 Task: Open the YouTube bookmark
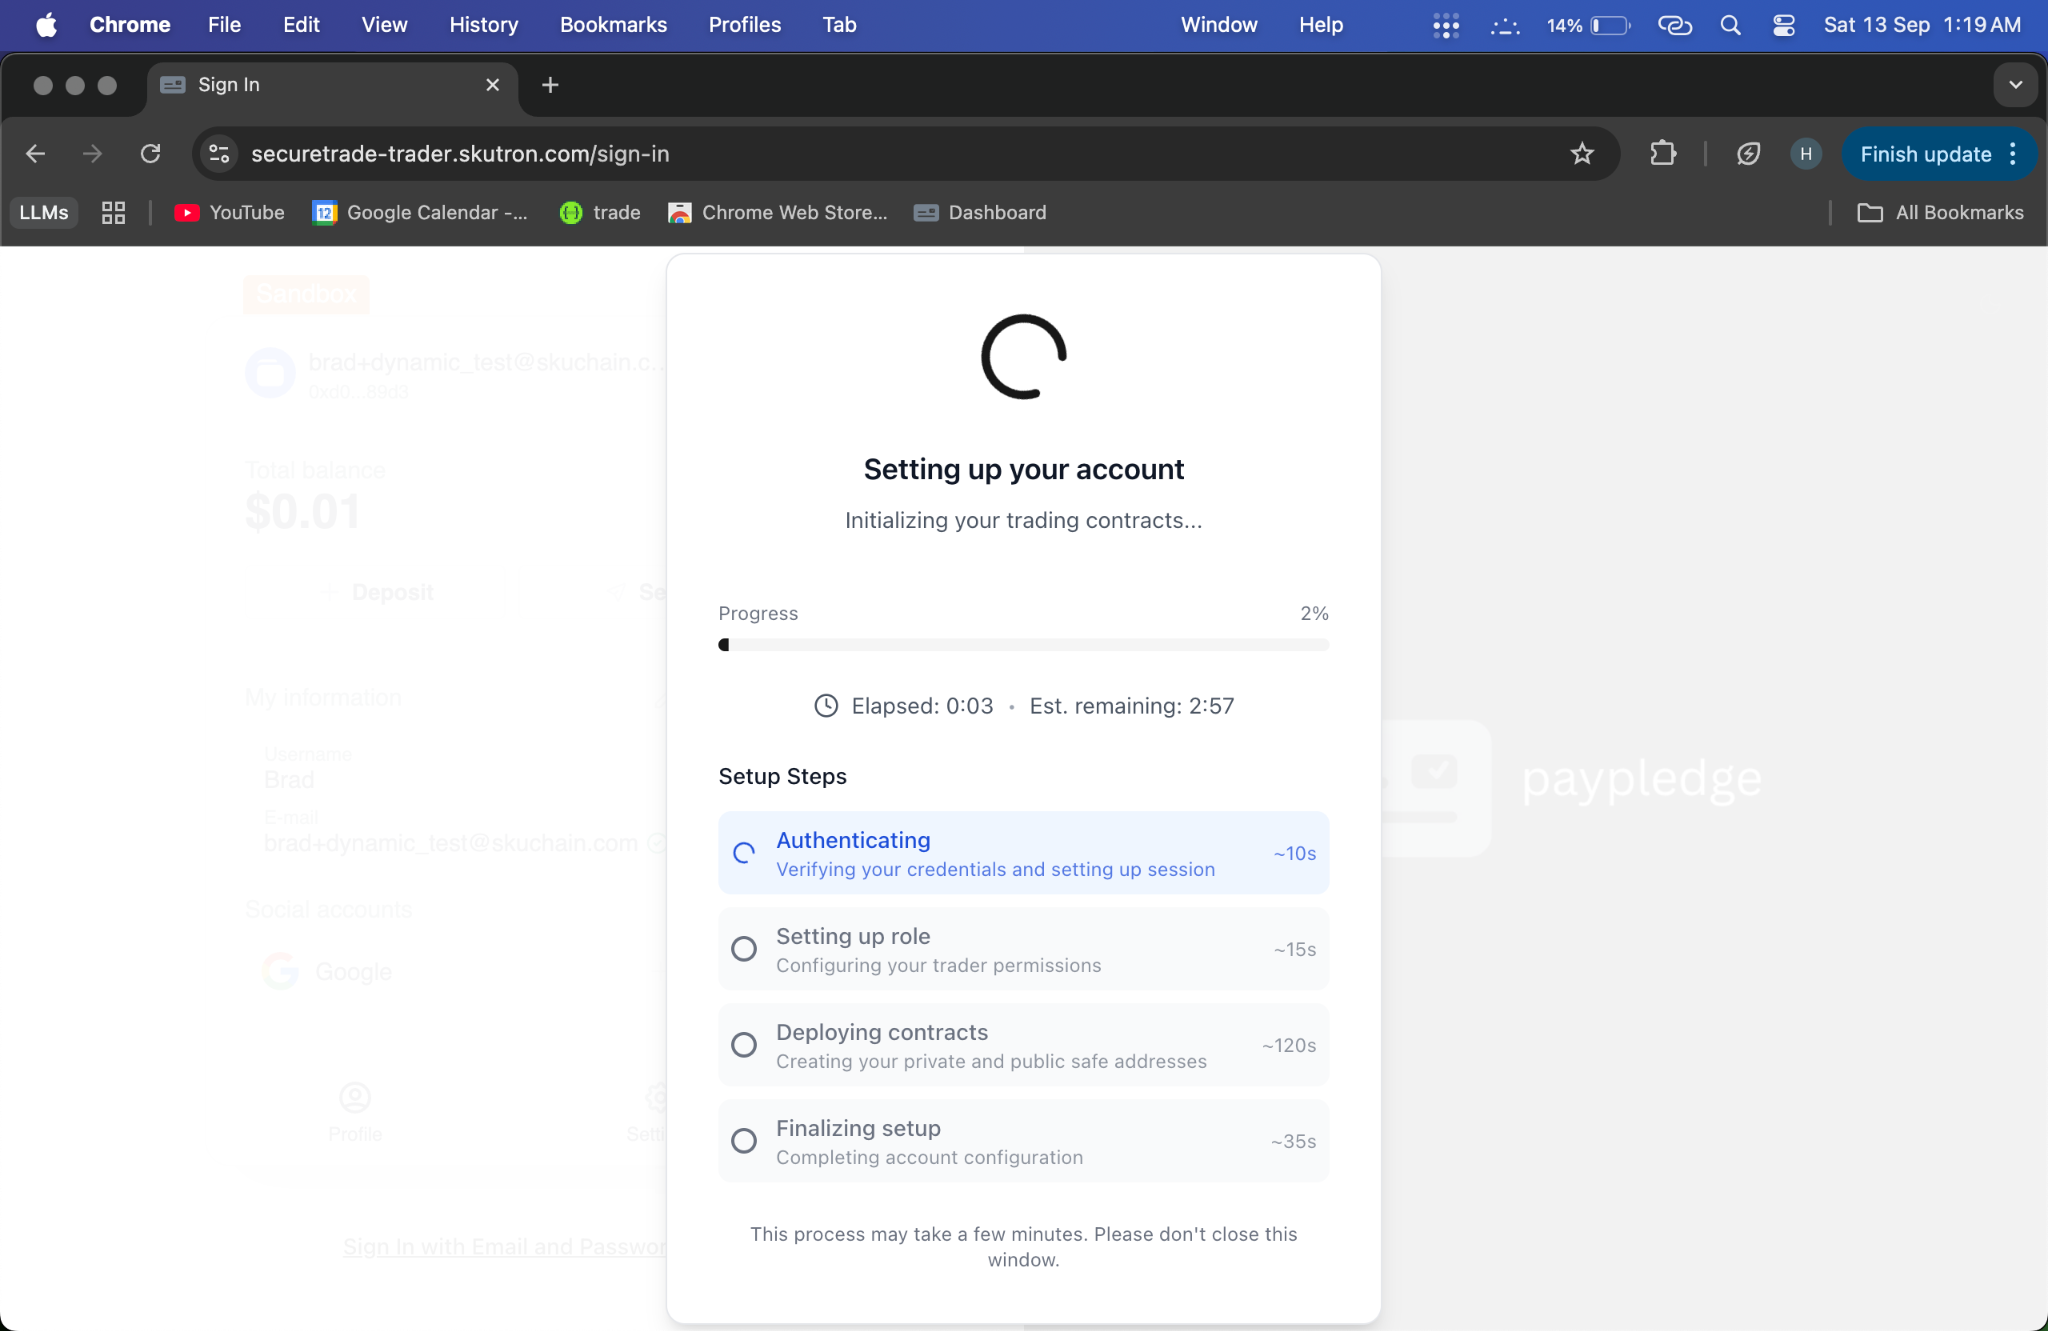[229, 213]
